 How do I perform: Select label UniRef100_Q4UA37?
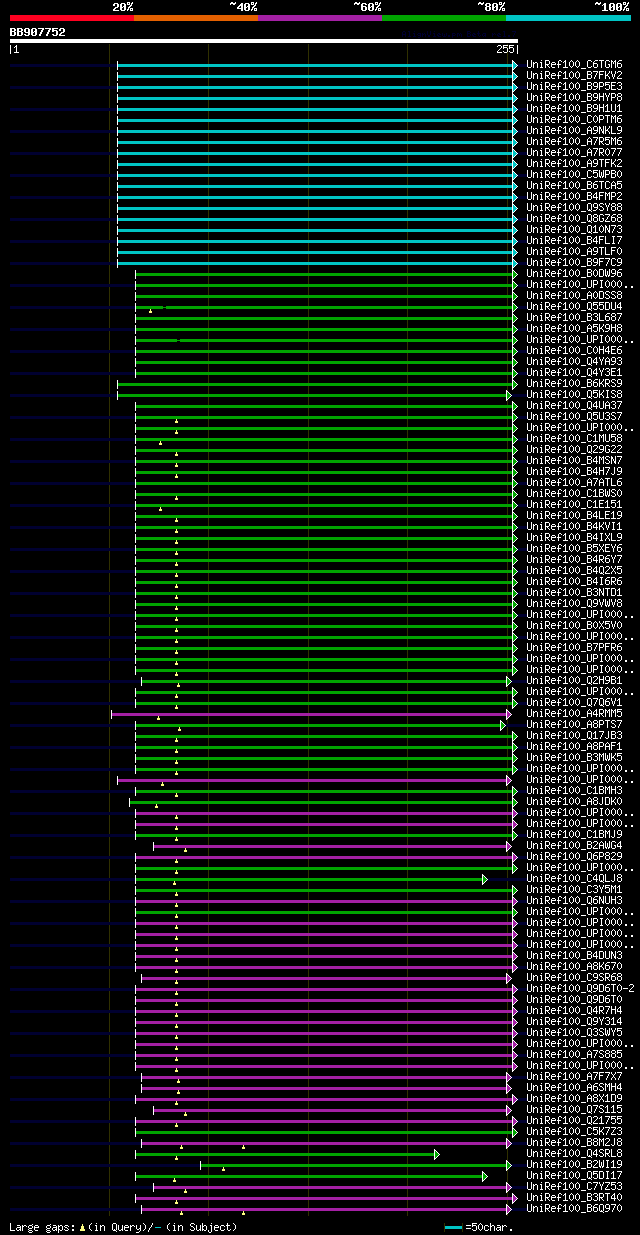[x=574, y=405]
